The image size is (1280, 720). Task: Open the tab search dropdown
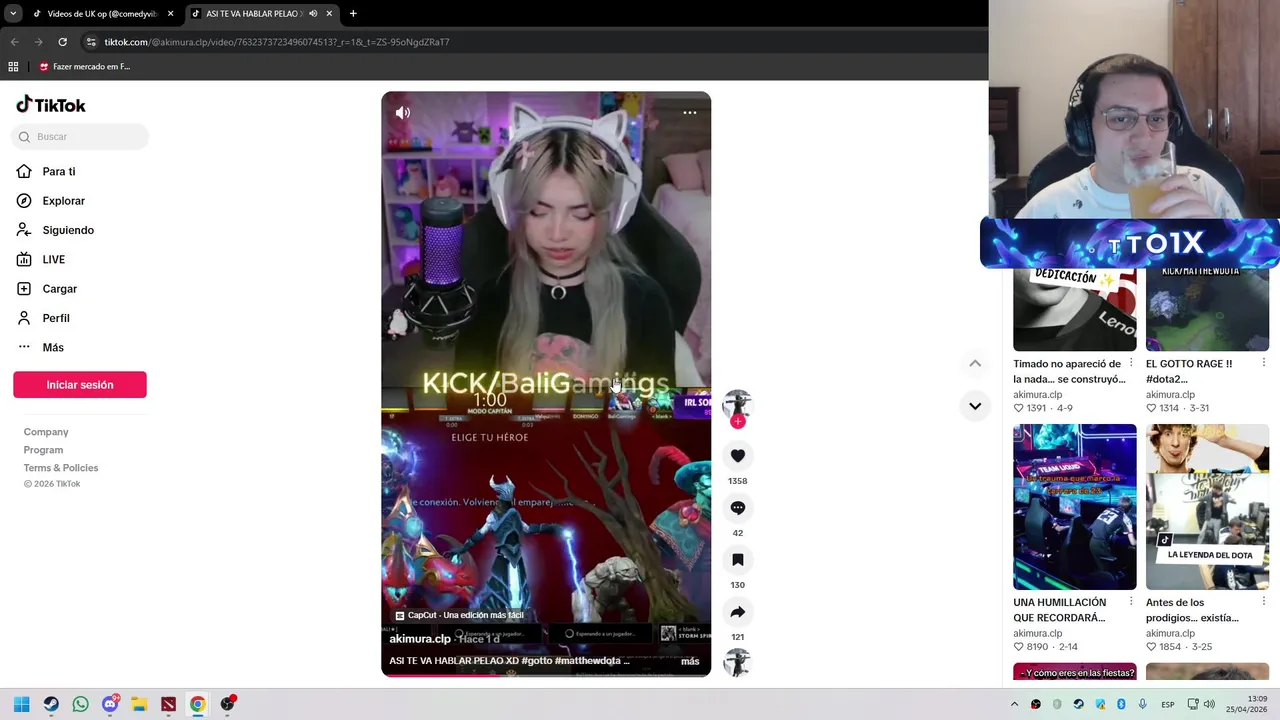click(x=12, y=14)
